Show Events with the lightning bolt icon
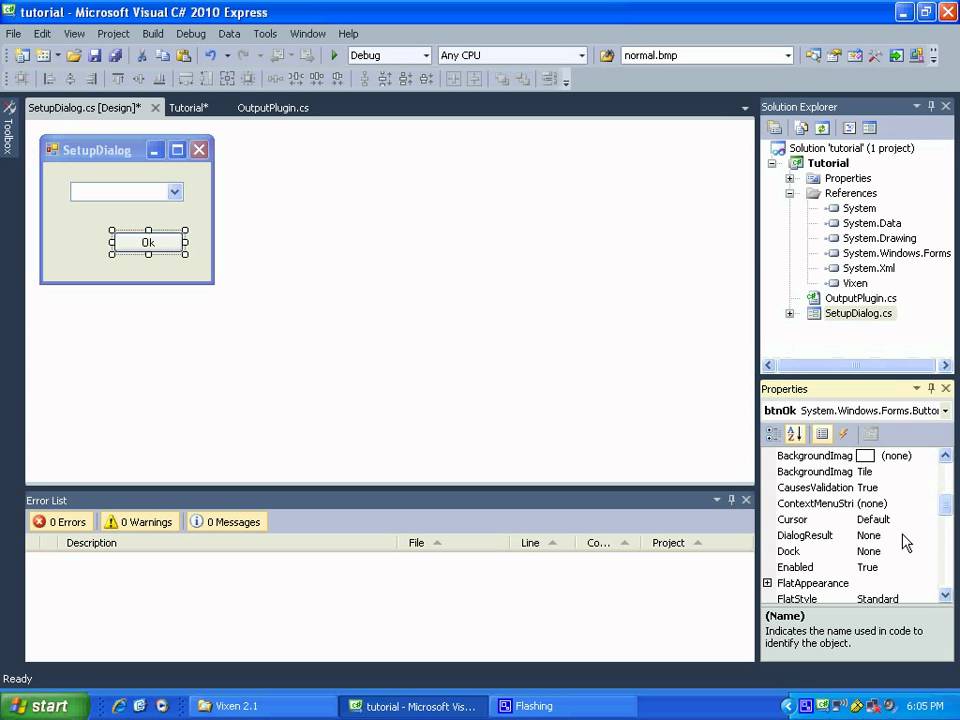 click(844, 434)
